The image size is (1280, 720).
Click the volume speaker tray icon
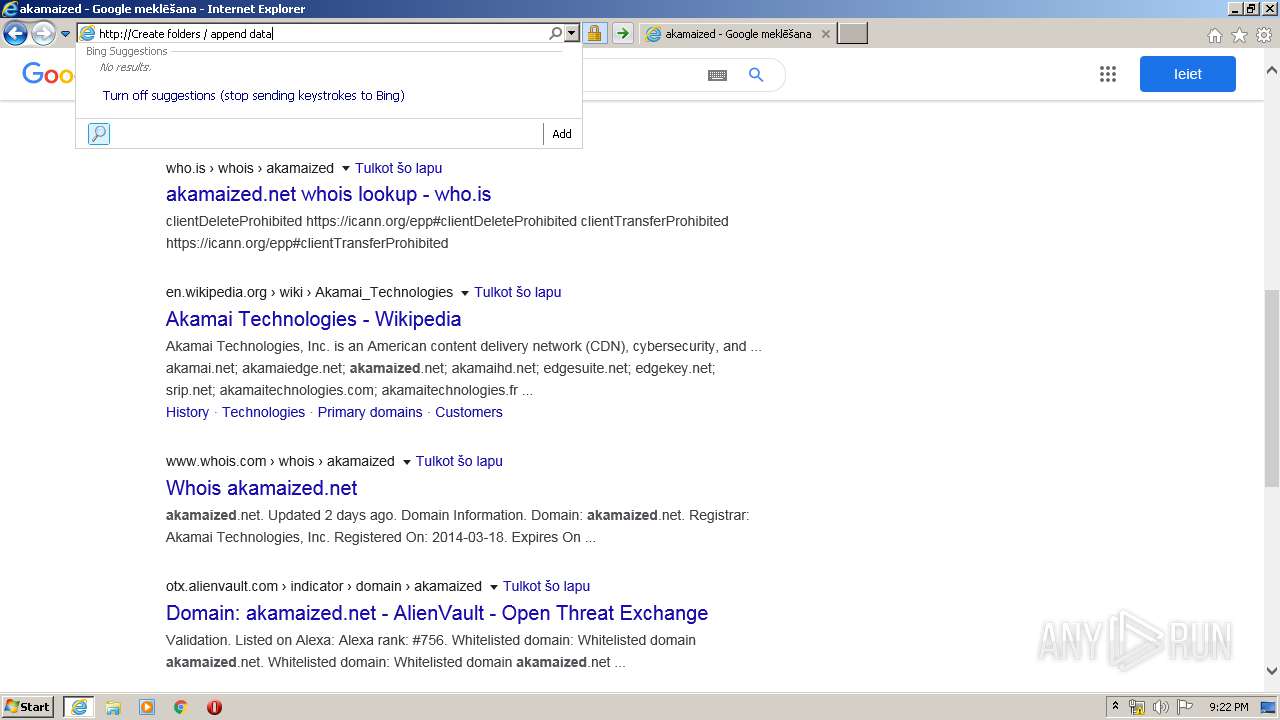pyautogui.click(x=1161, y=707)
